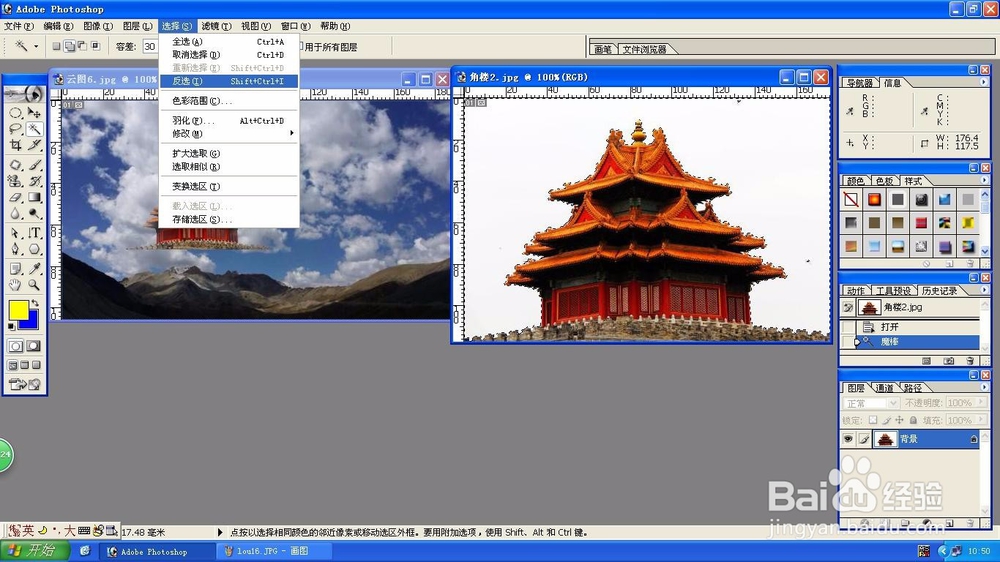
Task: Click the 开始 Start button
Action: pos(35,551)
